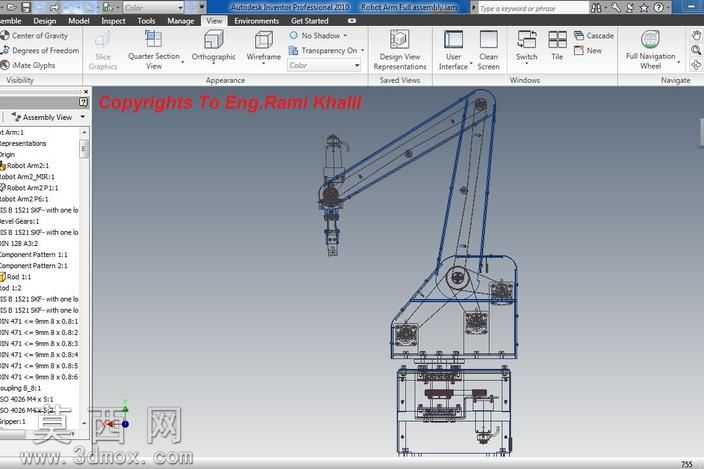
Task: Switch to the Model ribbon tab
Action: (79, 21)
